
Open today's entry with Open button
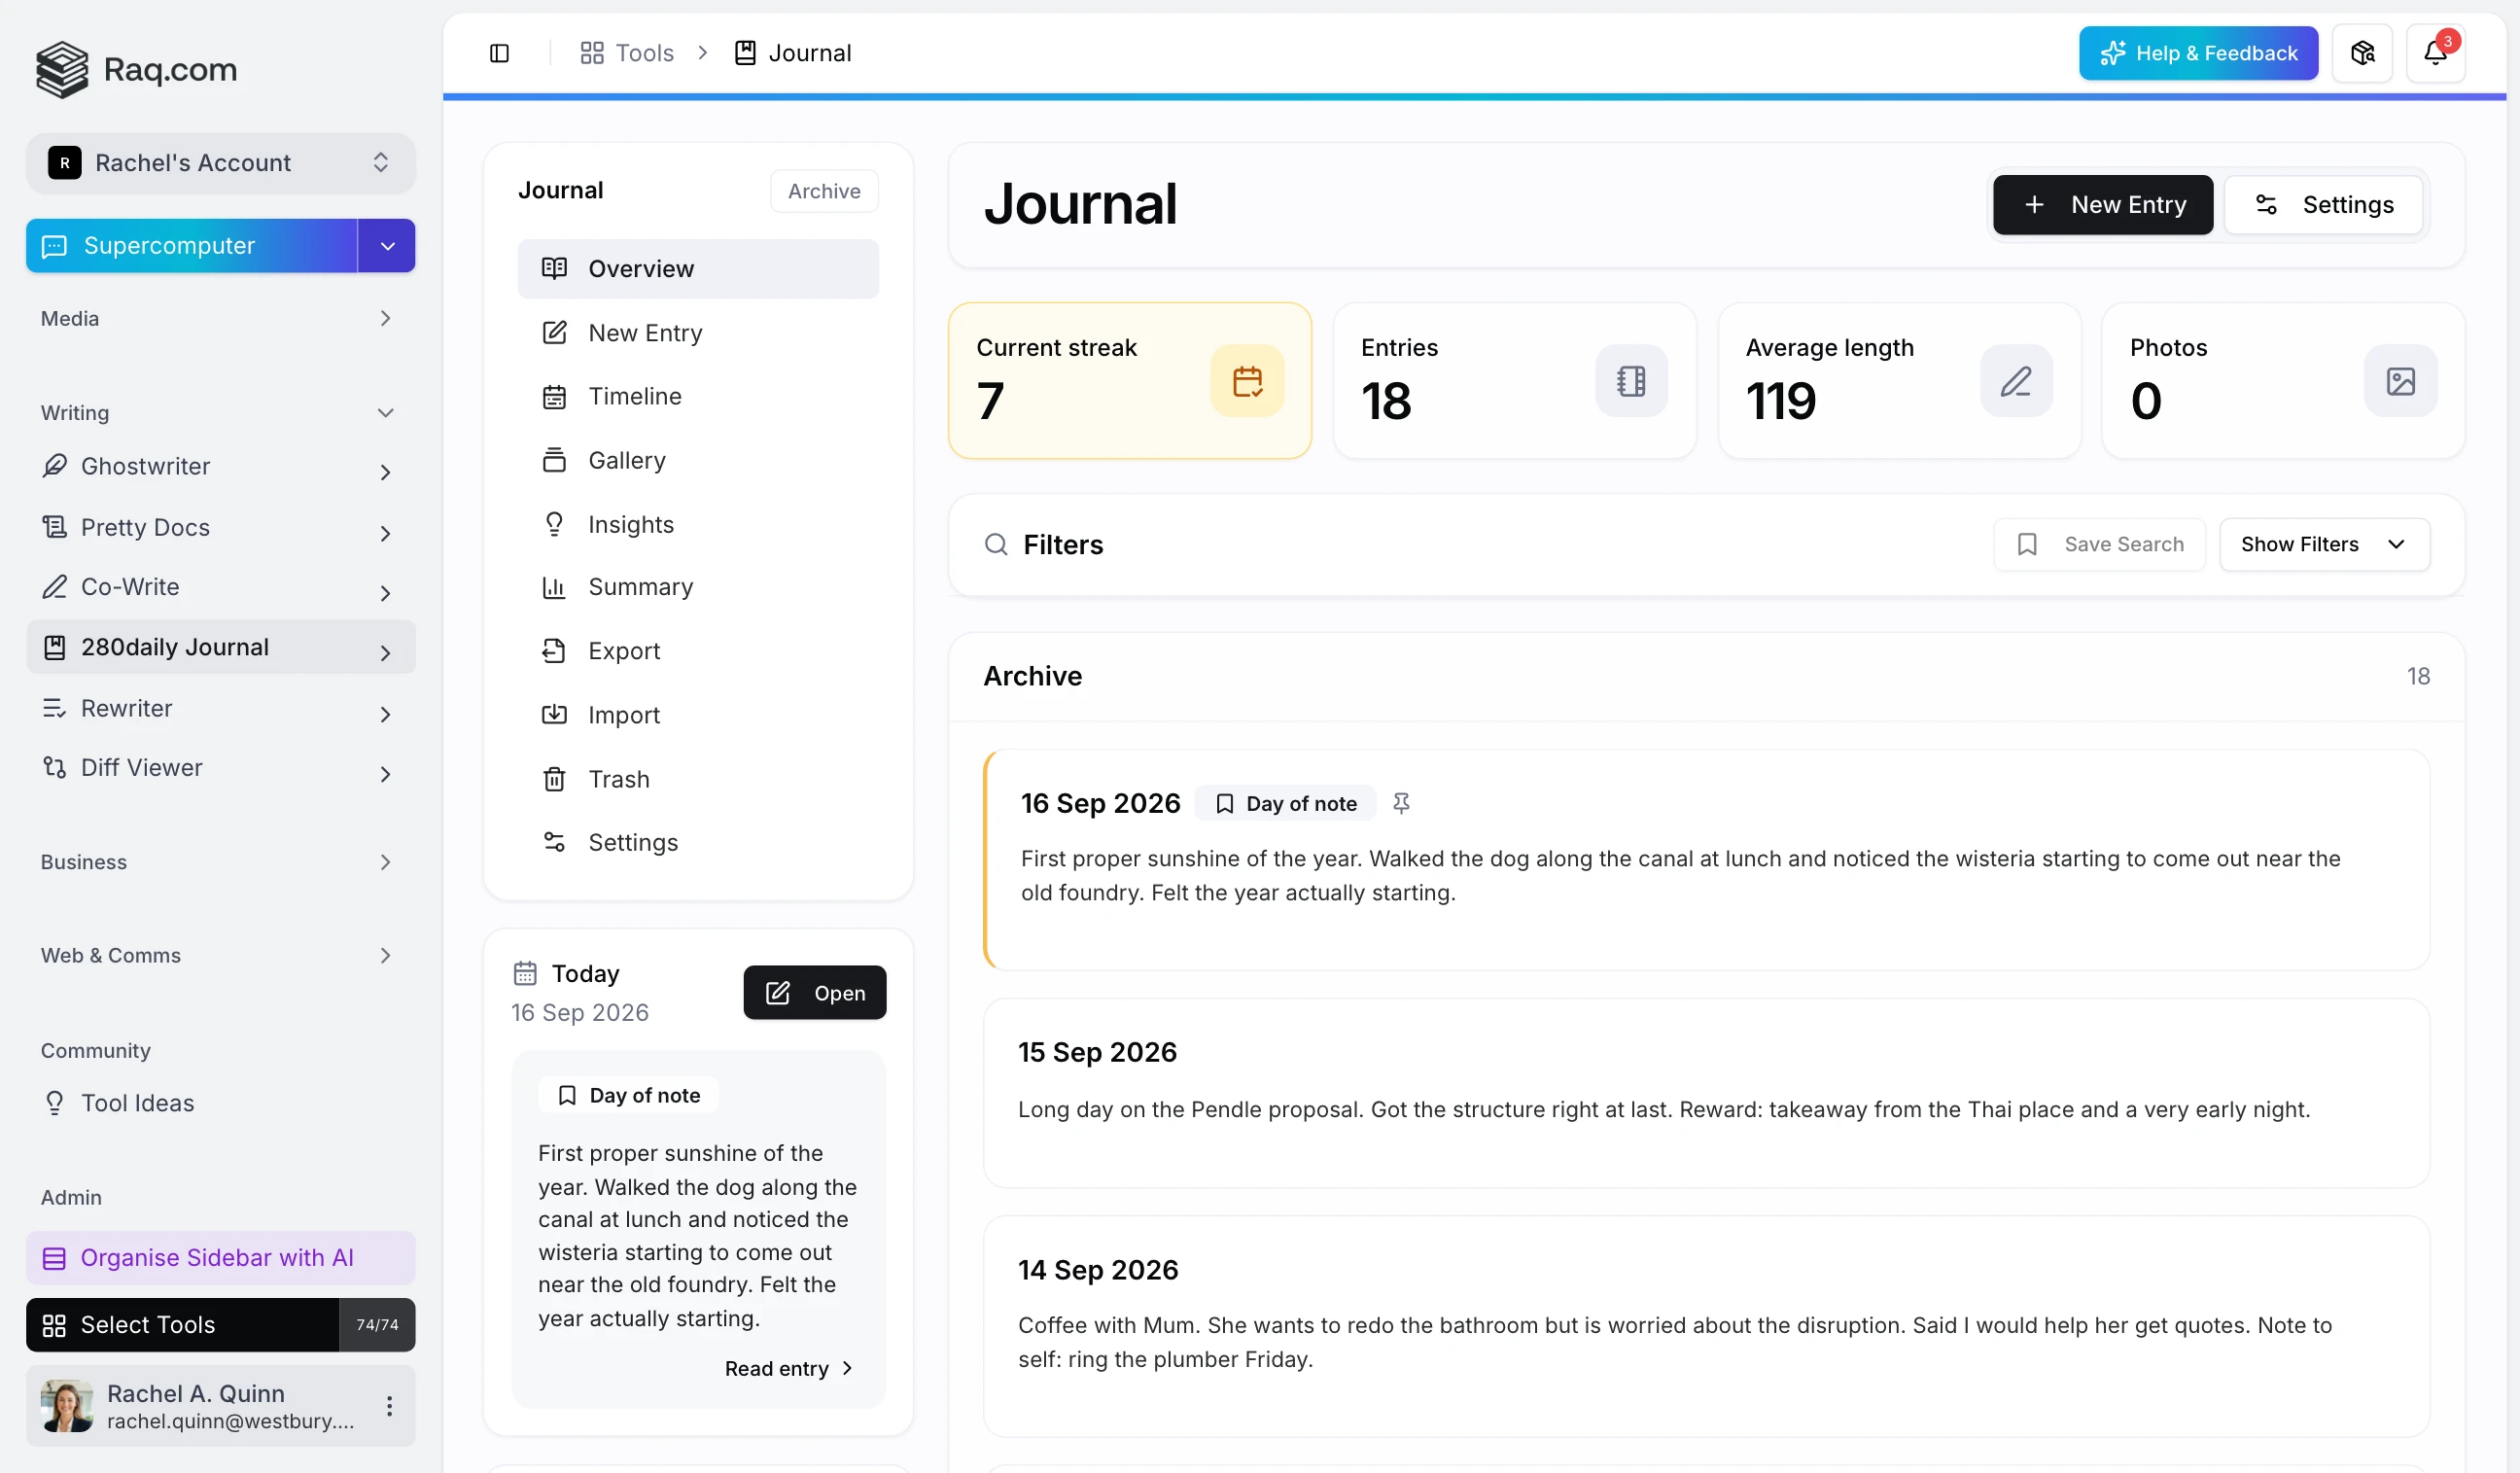click(x=815, y=993)
